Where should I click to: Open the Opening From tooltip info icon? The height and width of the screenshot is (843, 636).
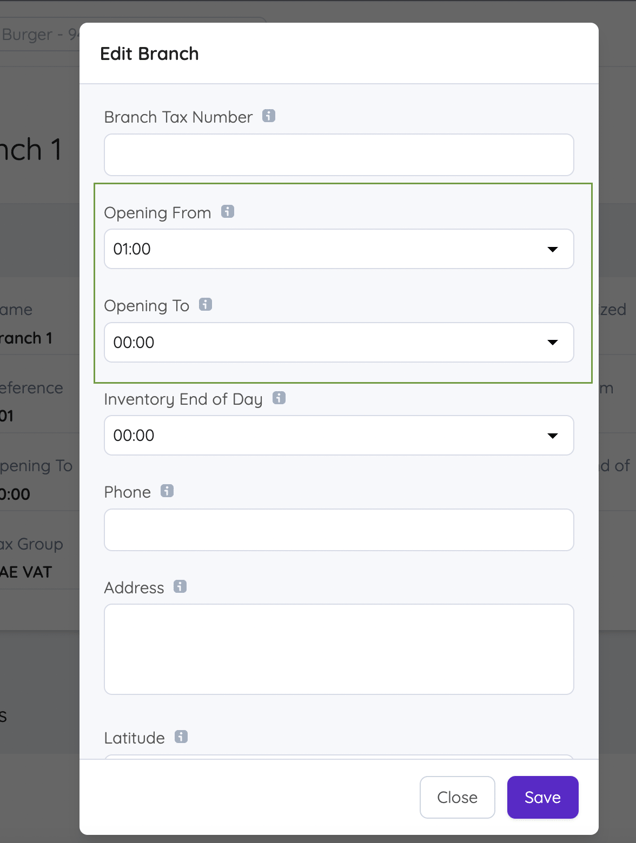[227, 211]
